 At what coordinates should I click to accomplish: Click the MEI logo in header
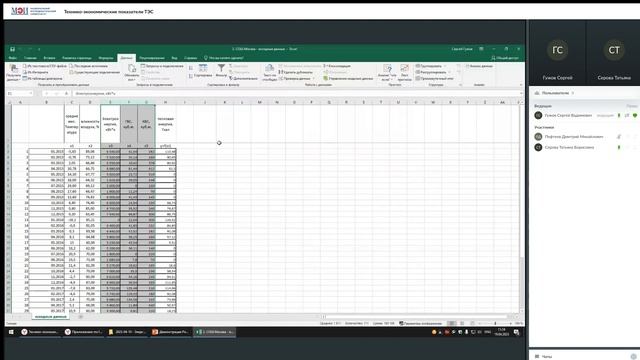click(x=33, y=11)
